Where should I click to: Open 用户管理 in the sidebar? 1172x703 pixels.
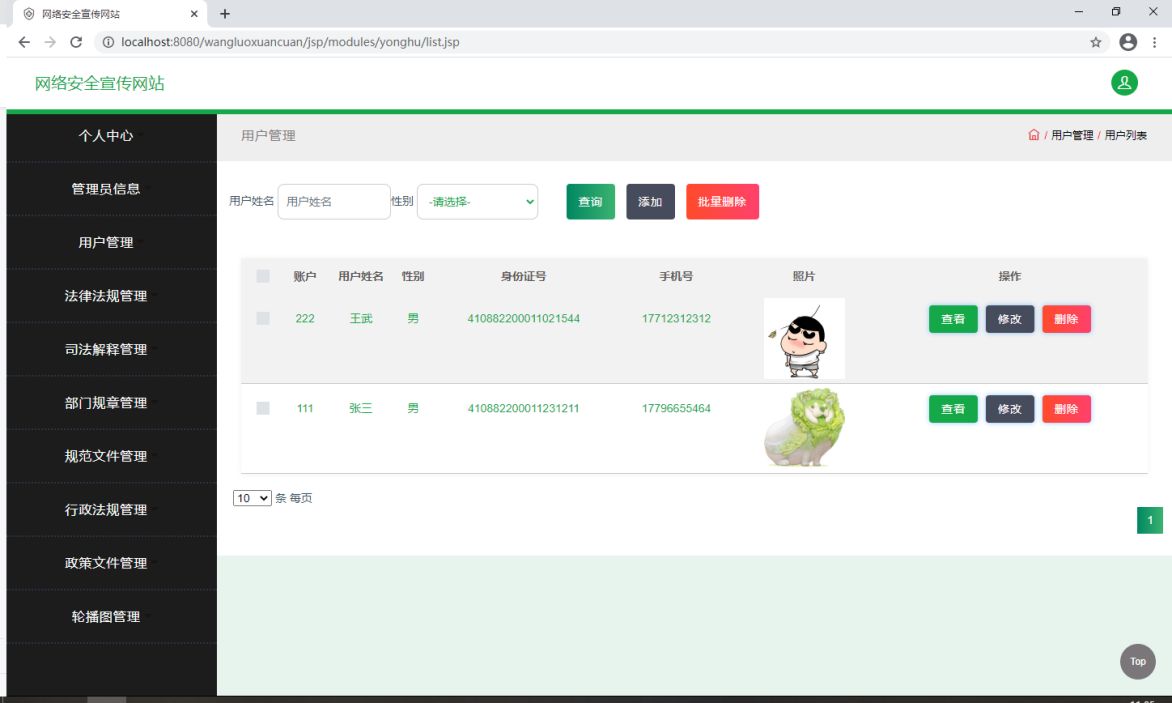point(106,242)
